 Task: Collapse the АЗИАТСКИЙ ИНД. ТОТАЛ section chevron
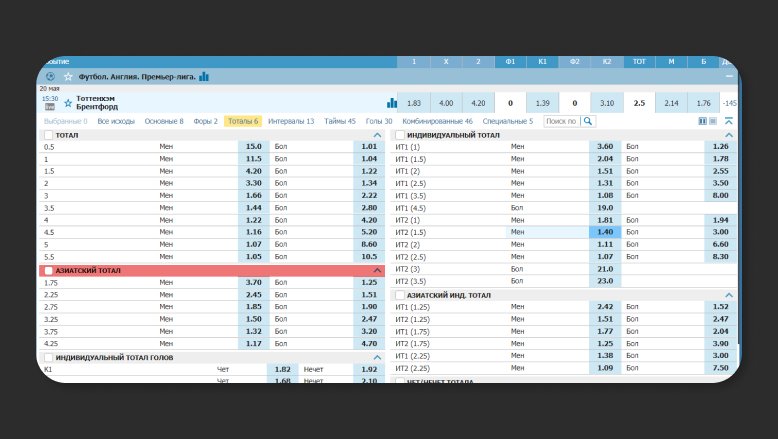click(728, 295)
